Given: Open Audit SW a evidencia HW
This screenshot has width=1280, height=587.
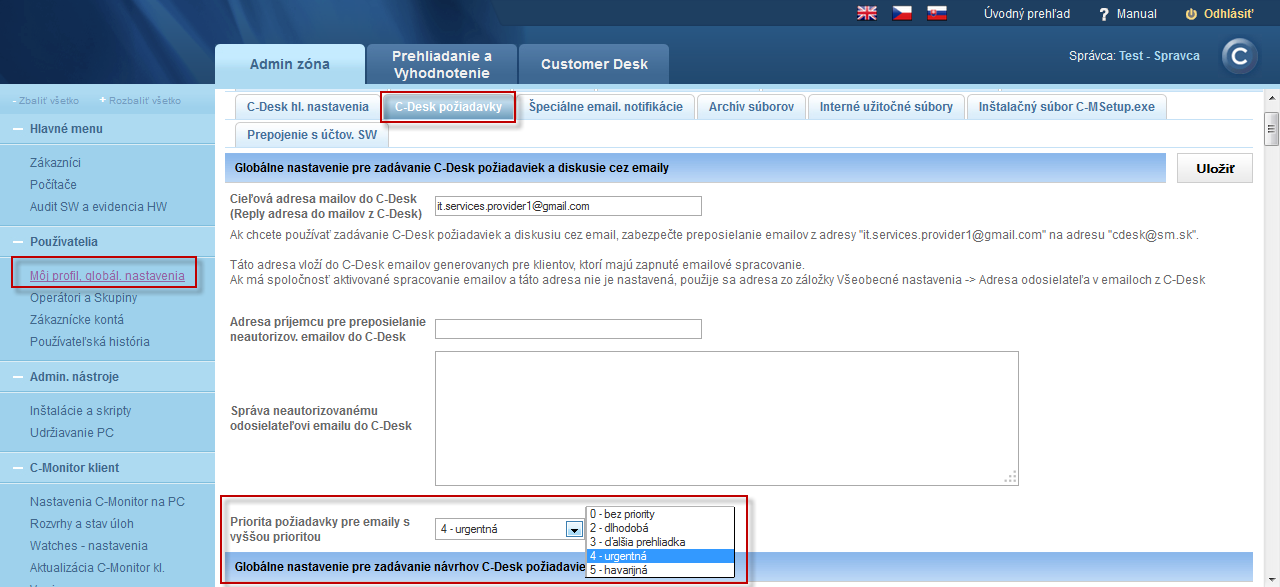Looking at the screenshot, I should pyautogui.click(x=98, y=207).
